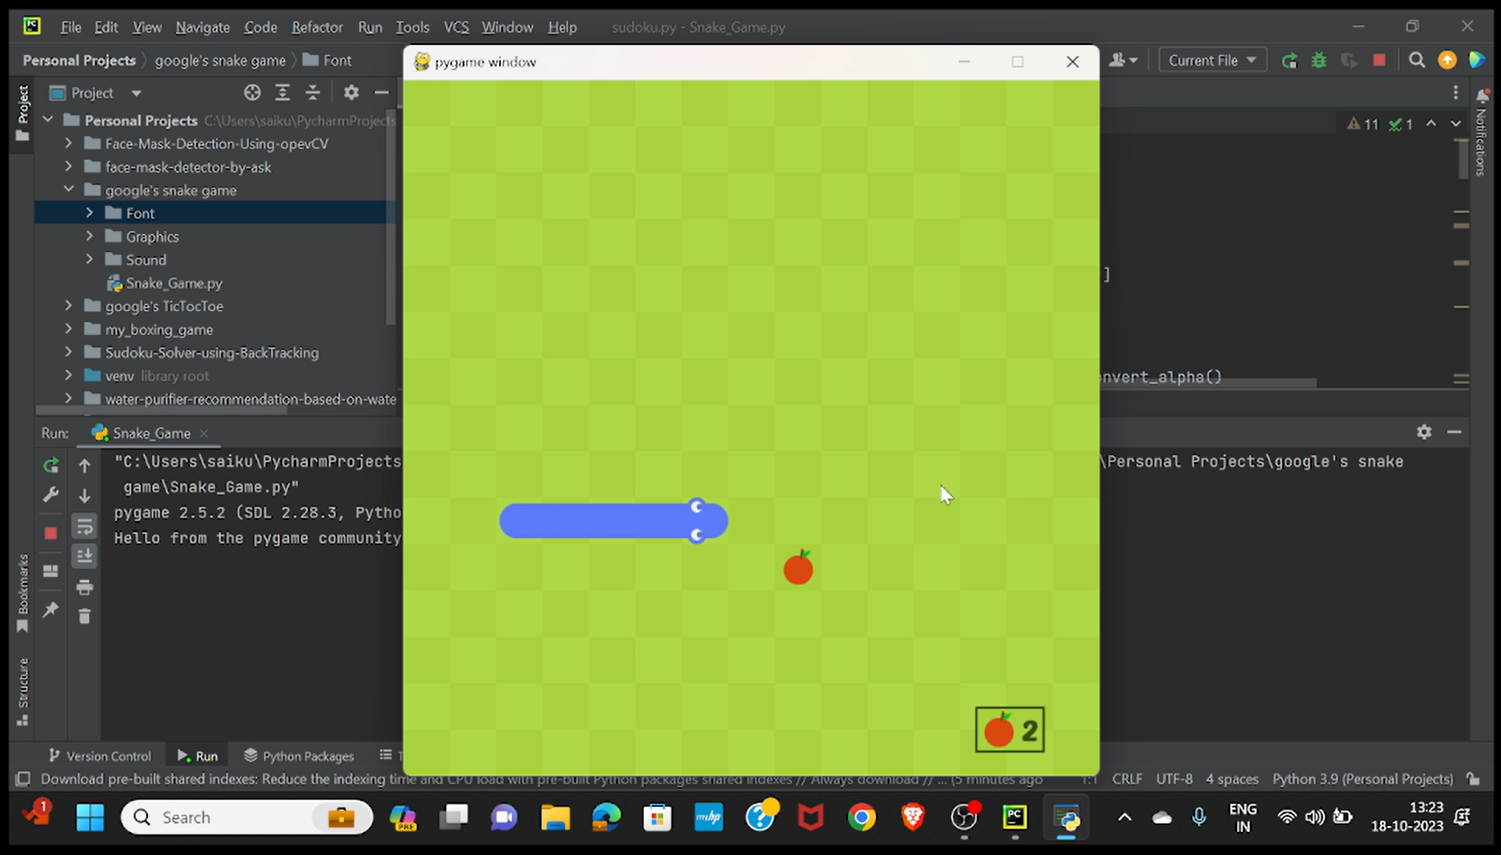Toggle the Project tool window side button
The width and height of the screenshot is (1501, 855).
pyautogui.click(x=23, y=112)
